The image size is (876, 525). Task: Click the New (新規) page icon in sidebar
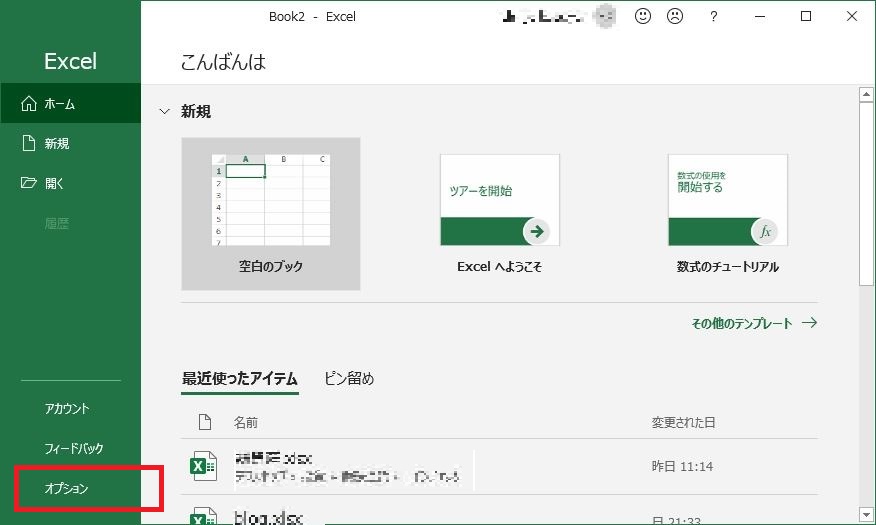tap(28, 143)
